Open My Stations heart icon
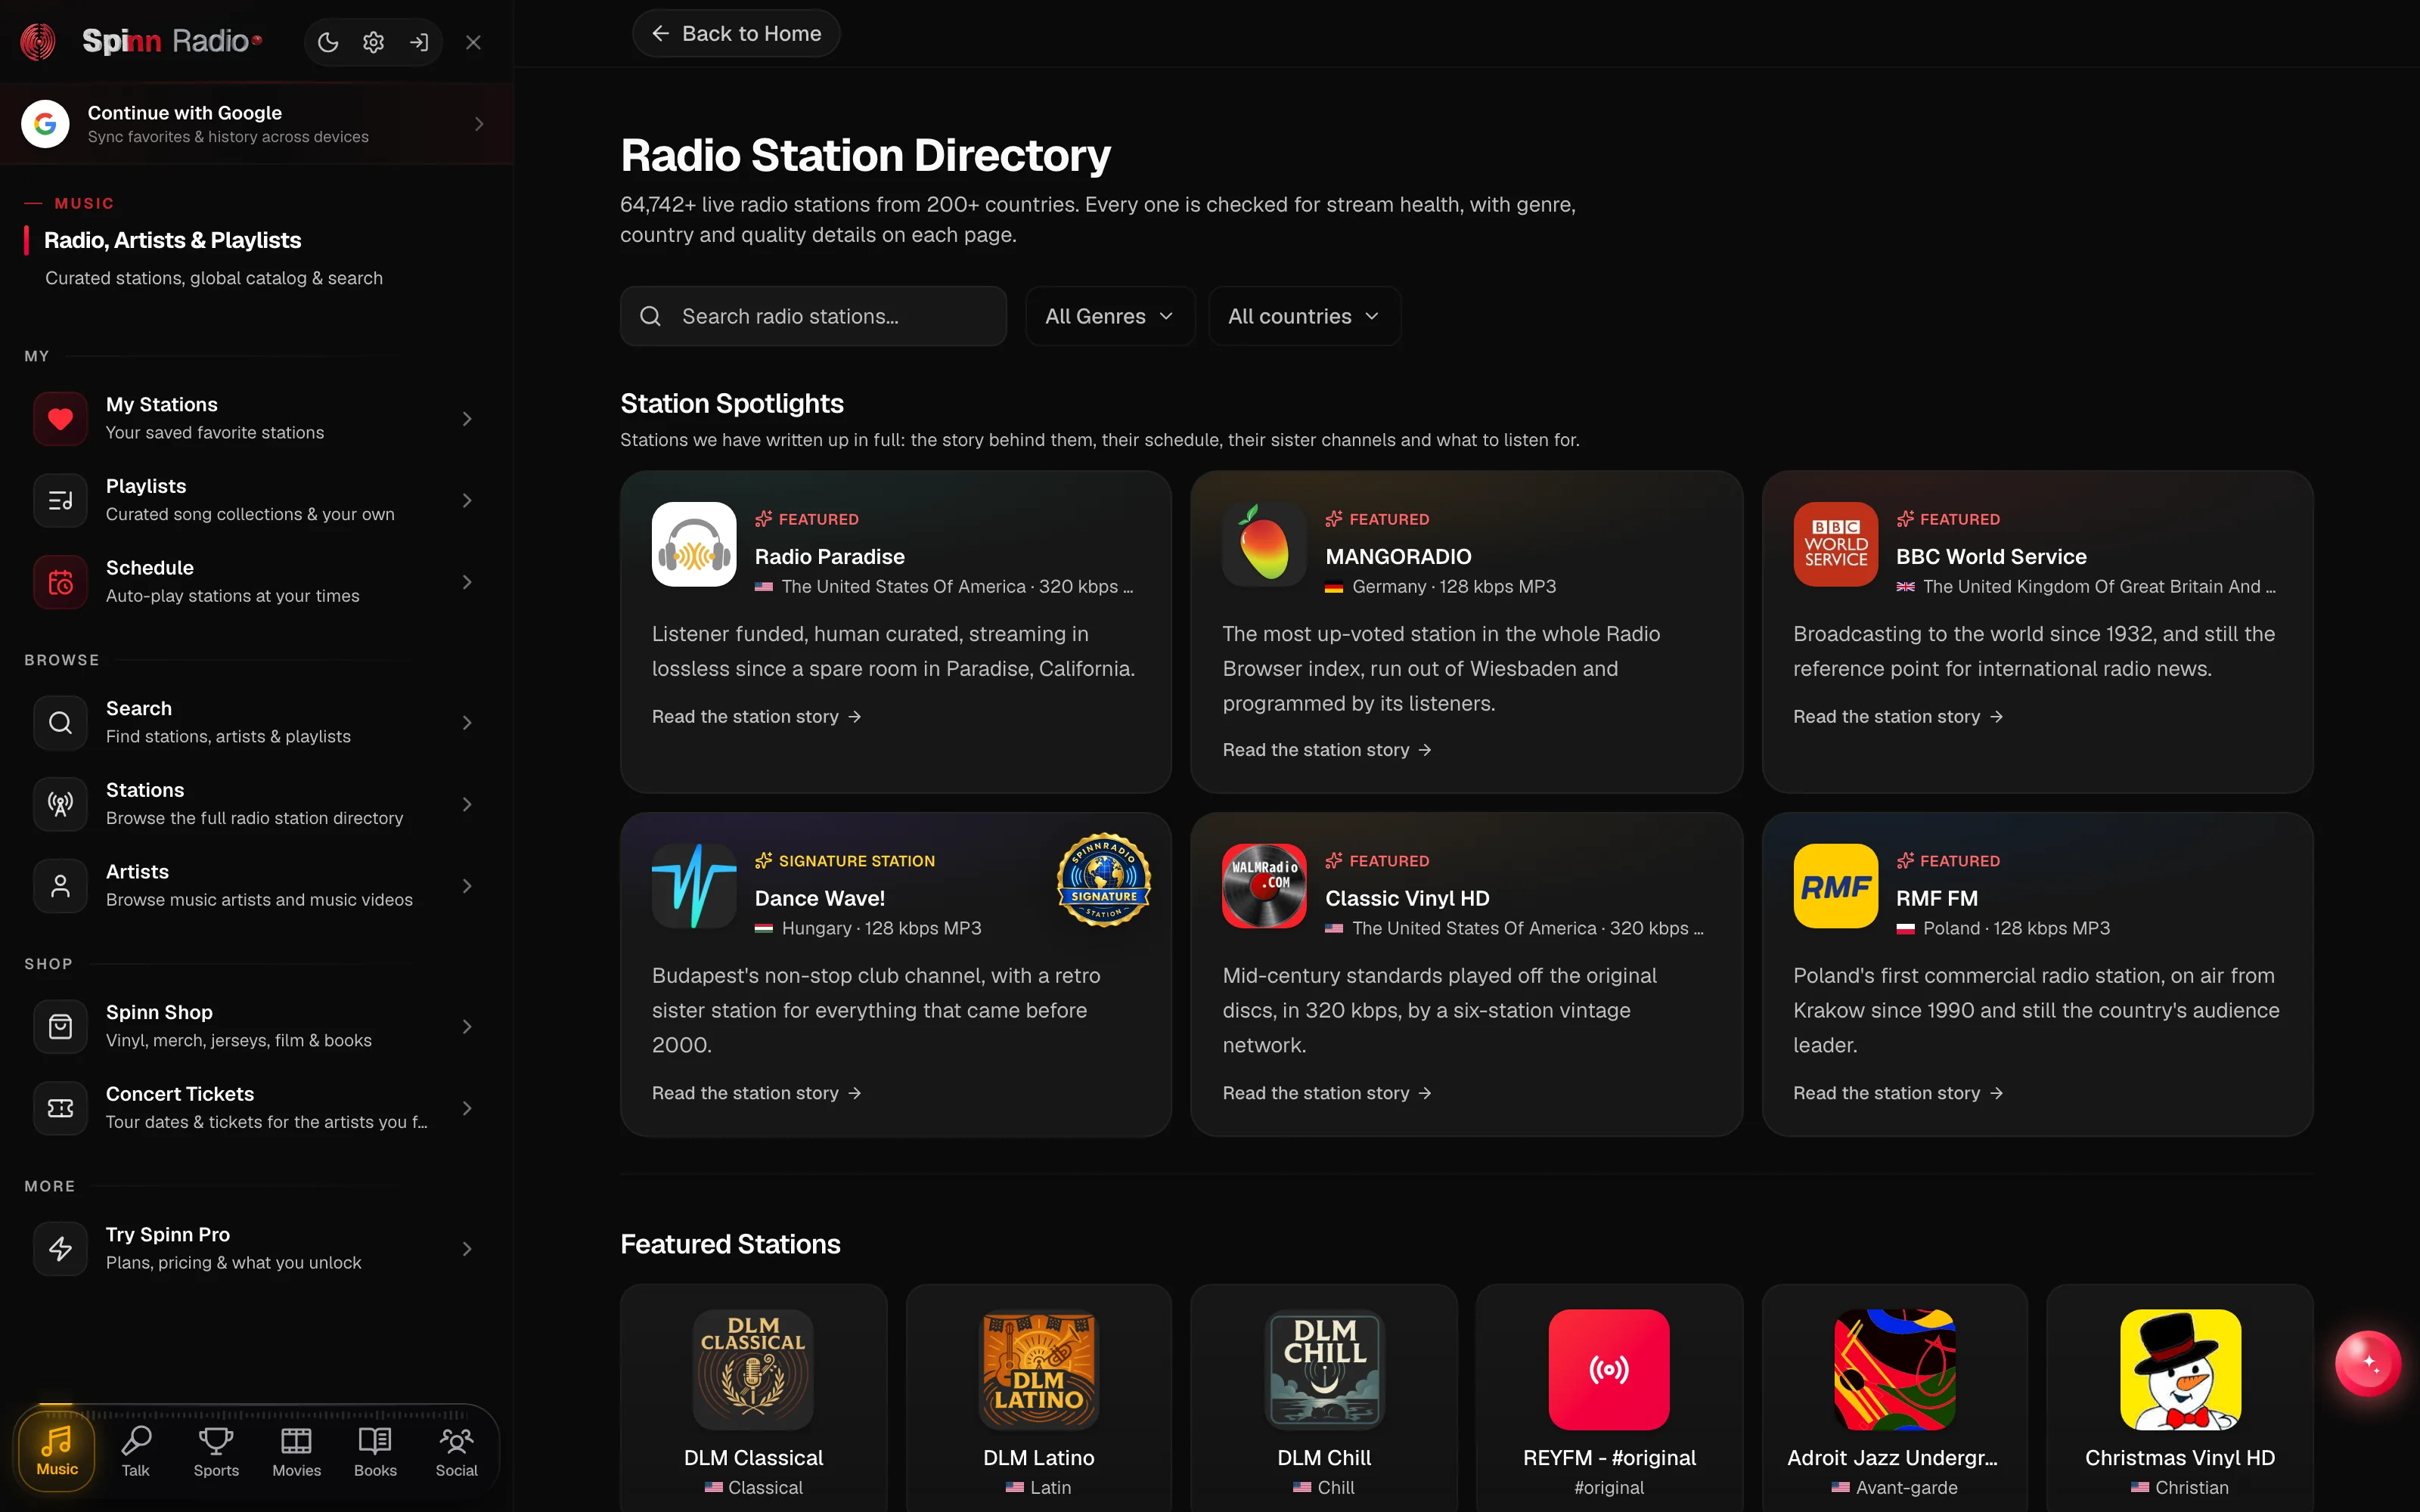Viewport: 2420px width, 1512px height. point(61,419)
